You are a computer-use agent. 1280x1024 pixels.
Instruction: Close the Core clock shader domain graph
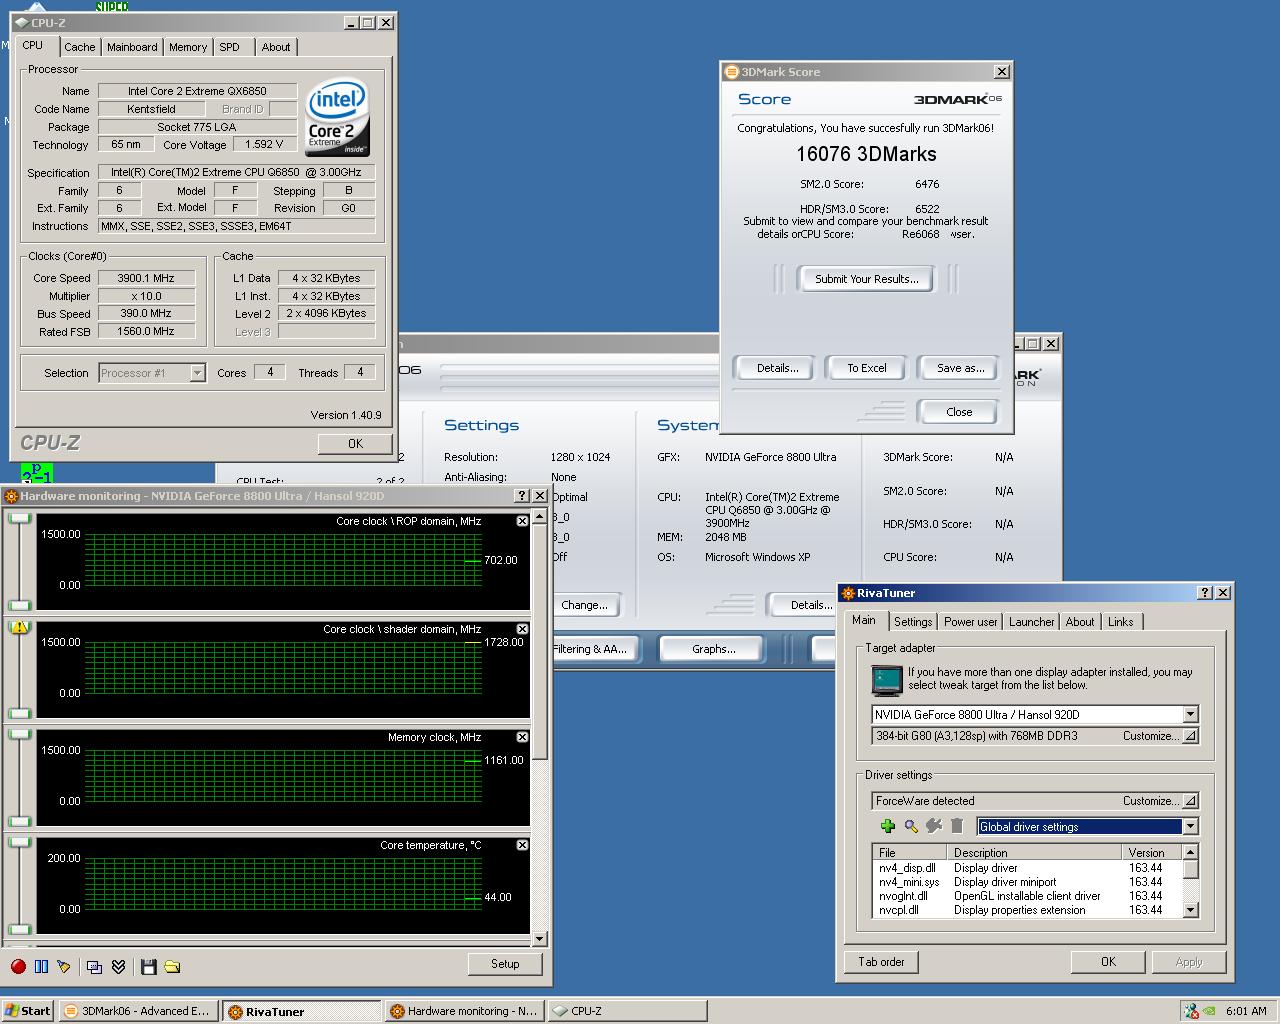pos(522,629)
